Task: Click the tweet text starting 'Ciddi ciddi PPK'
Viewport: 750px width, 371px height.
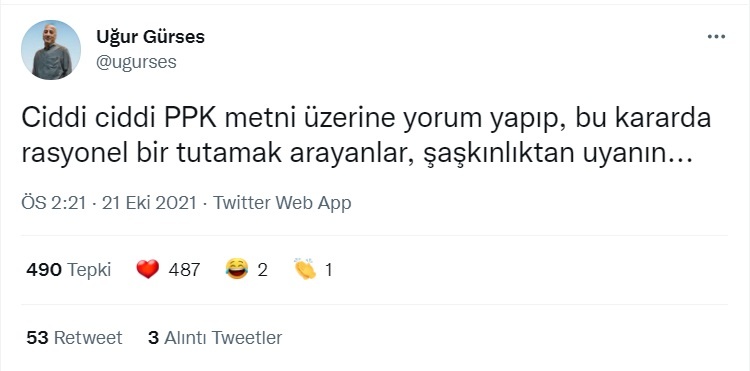Action: click(x=366, y=136)
